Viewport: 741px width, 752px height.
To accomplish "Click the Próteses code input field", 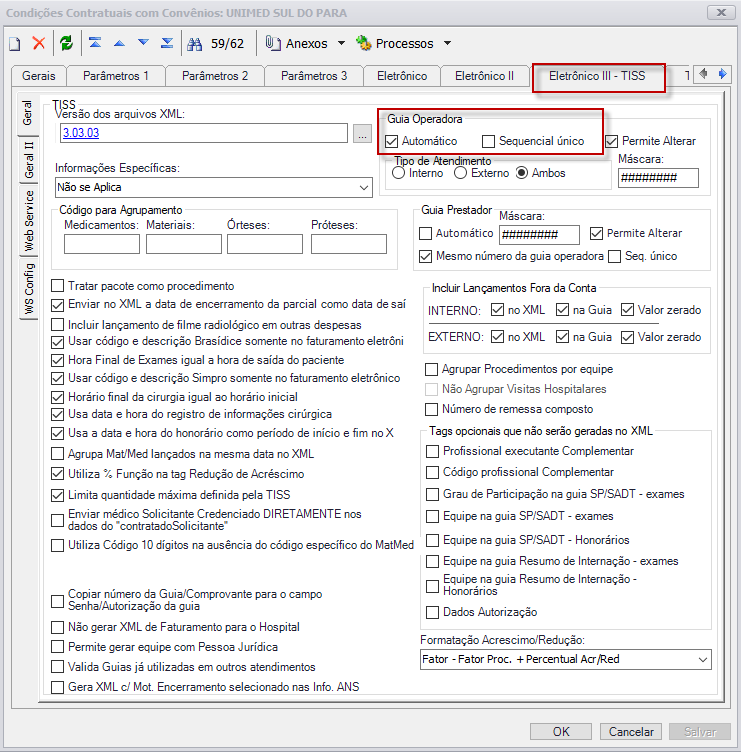I will point(349,244).
